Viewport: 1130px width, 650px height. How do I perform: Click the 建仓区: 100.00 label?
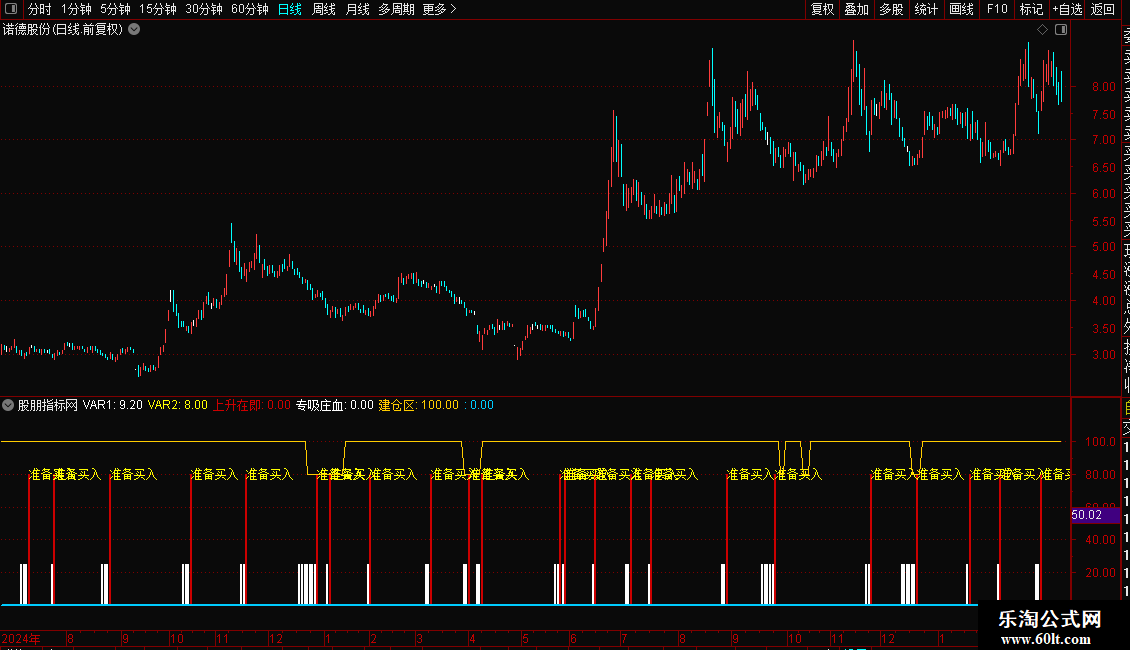click(x=418, y=405)
